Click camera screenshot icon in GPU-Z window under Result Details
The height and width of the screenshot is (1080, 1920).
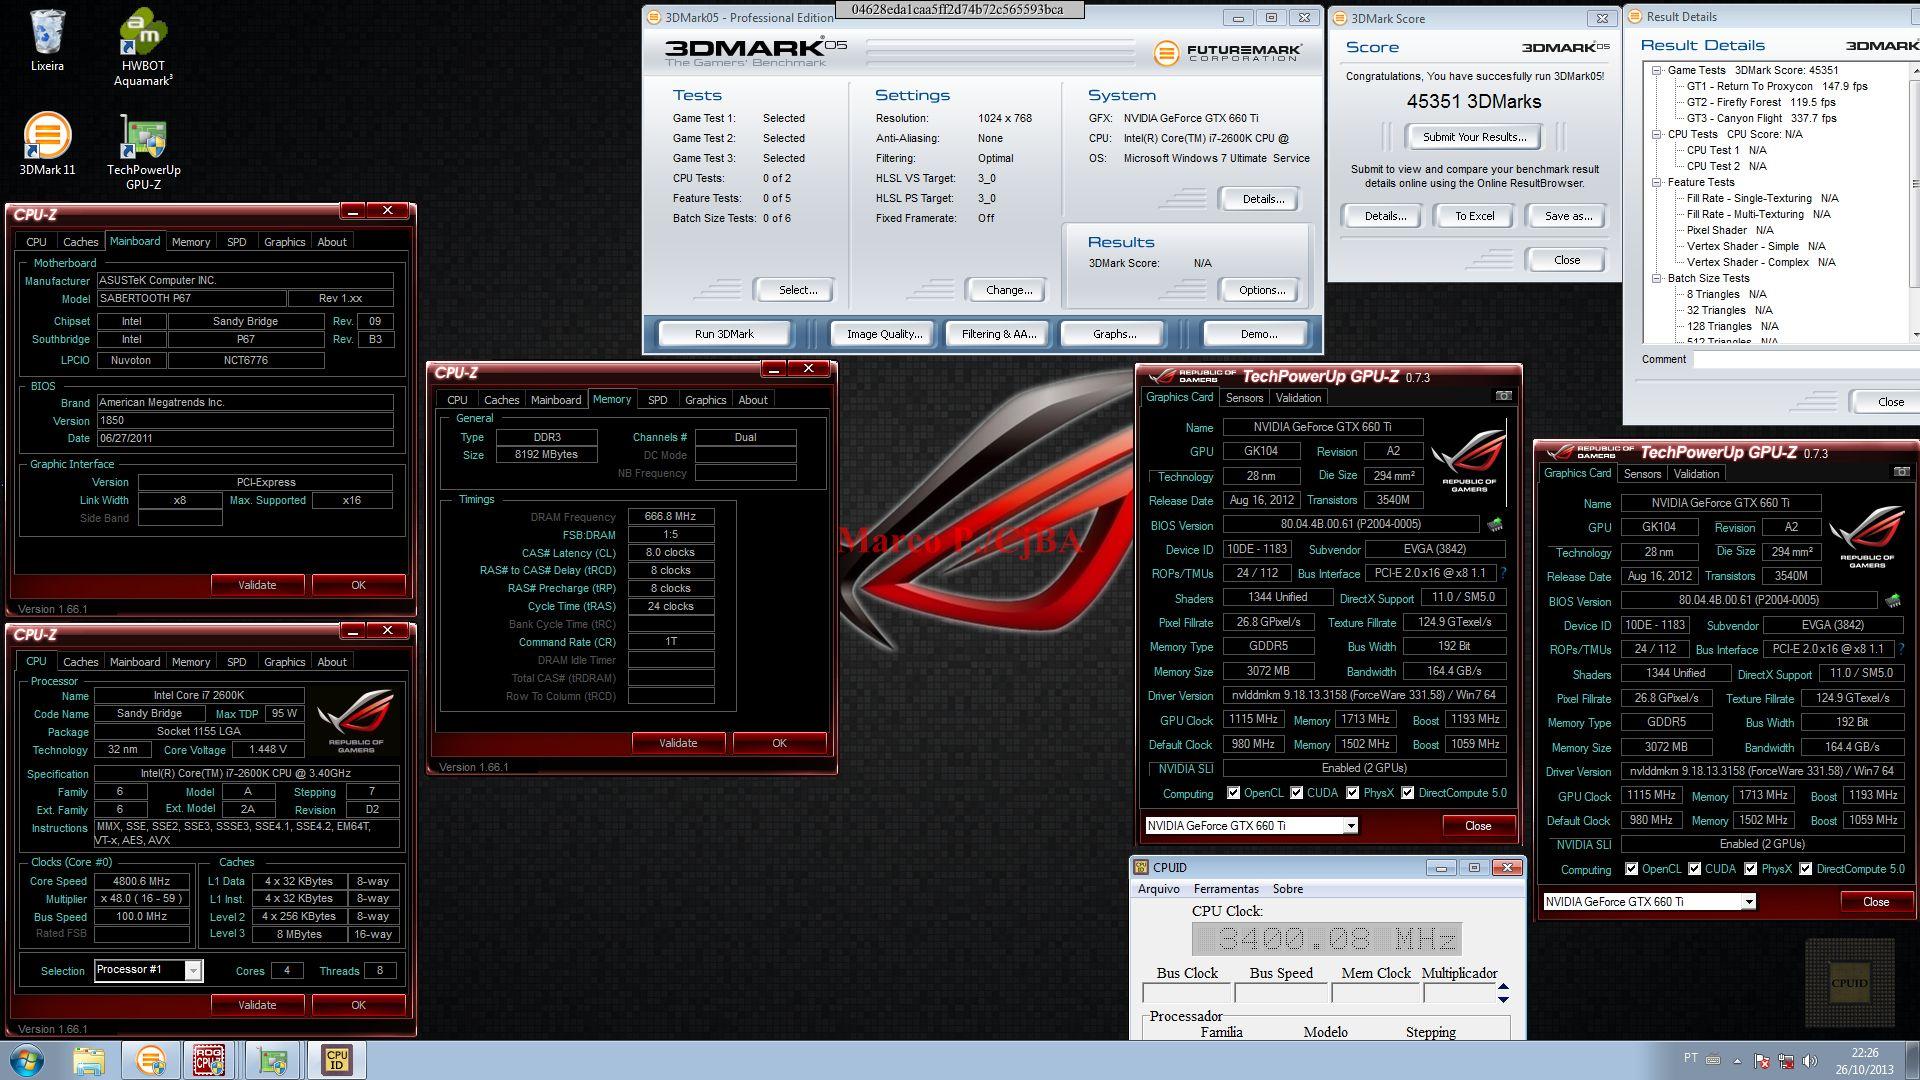pyautogui.click(x=1901, y=472)
